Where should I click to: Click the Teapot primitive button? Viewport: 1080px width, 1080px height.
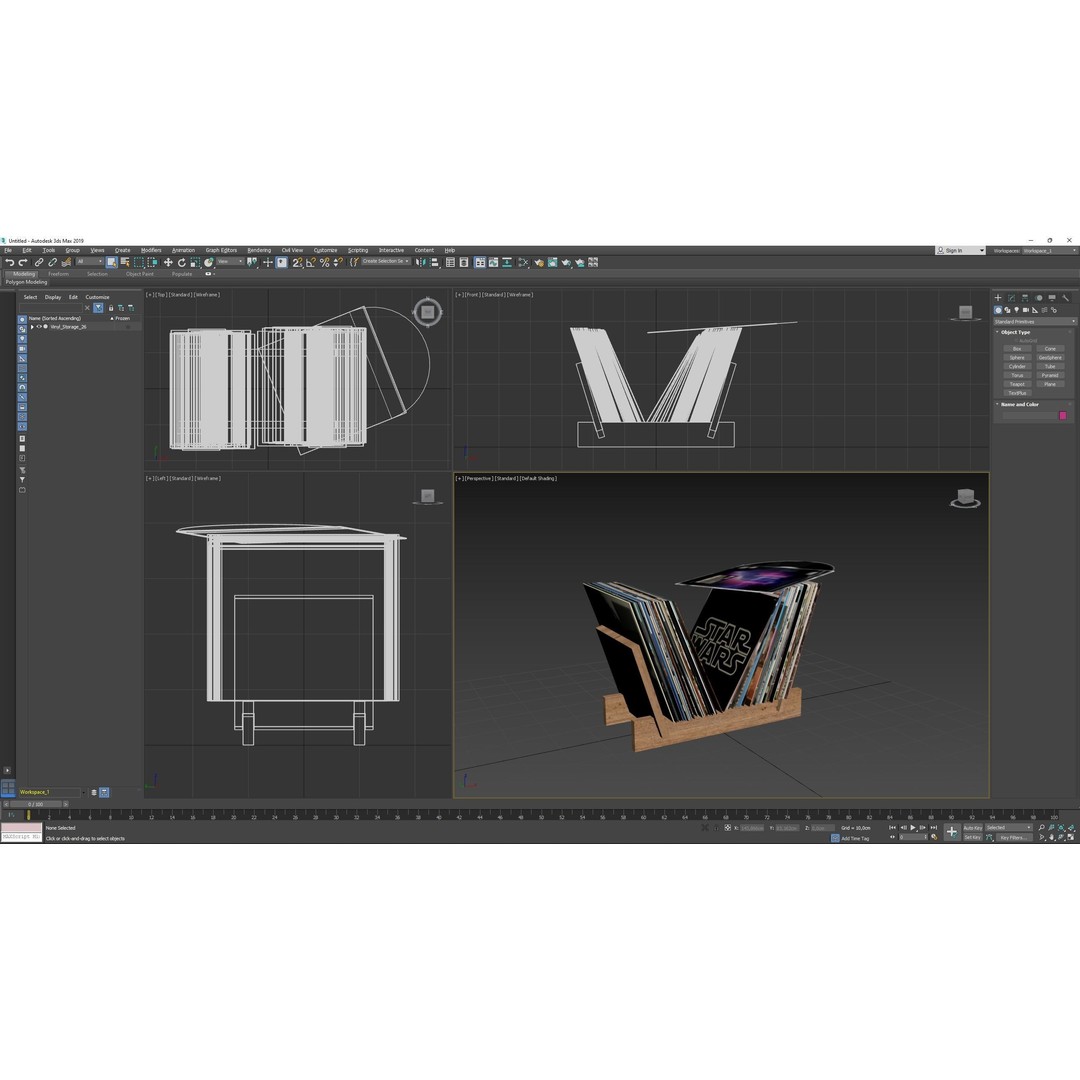1017,384
